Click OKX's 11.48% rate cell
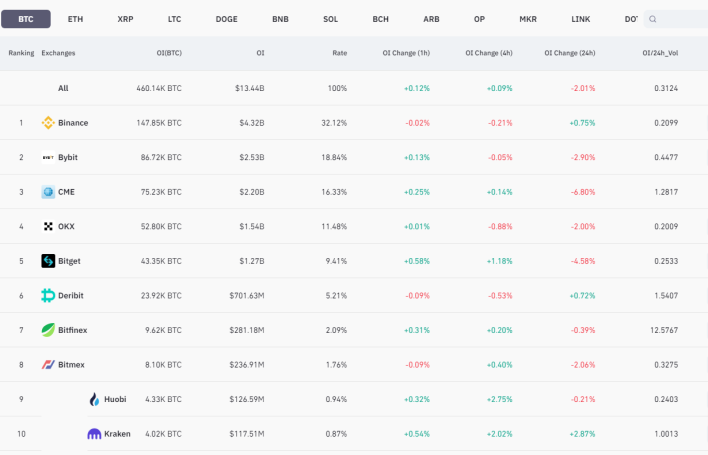The image size is (708, 455). 334,227
